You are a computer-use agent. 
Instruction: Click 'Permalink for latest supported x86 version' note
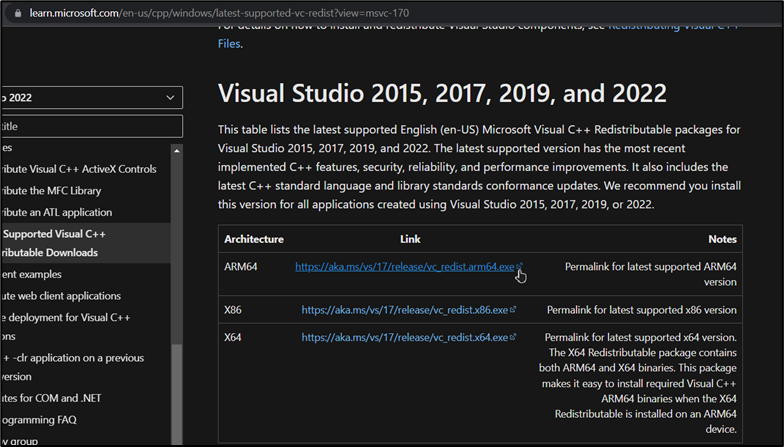(642, 310)
